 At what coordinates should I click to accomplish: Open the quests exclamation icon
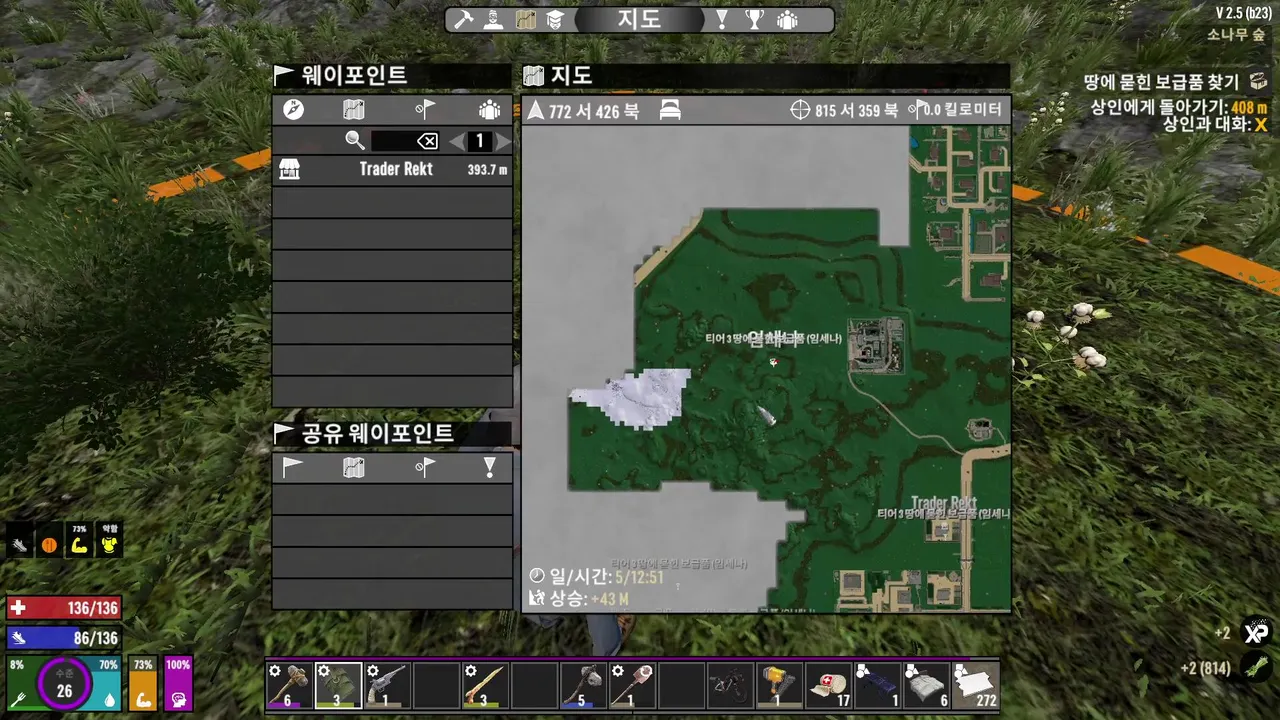pyautogui.click(x=721, y=20)
